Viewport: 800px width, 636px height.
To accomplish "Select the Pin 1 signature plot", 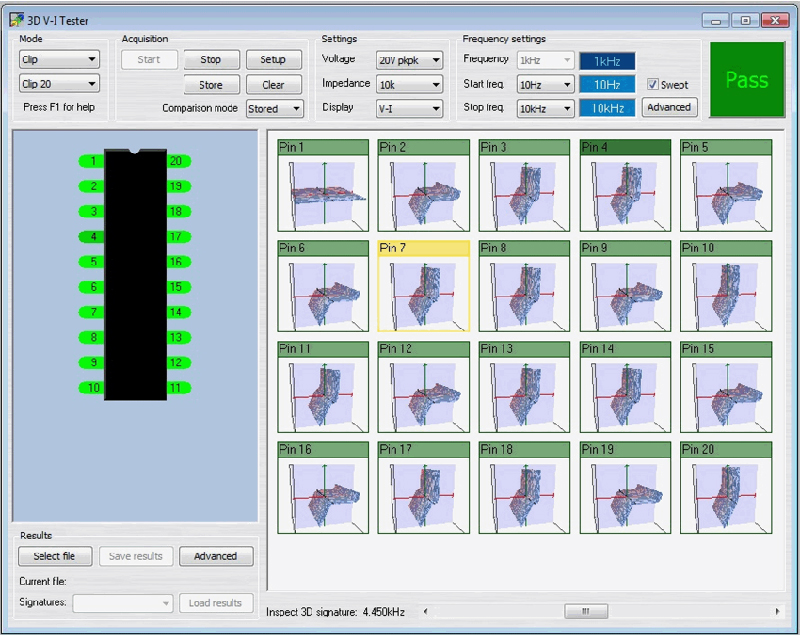I will (322, 193).
